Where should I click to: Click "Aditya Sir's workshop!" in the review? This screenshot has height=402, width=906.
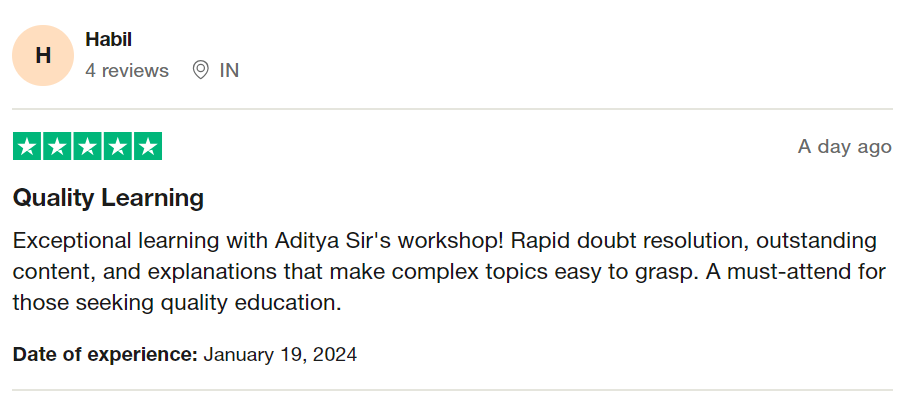click(371, 241)
